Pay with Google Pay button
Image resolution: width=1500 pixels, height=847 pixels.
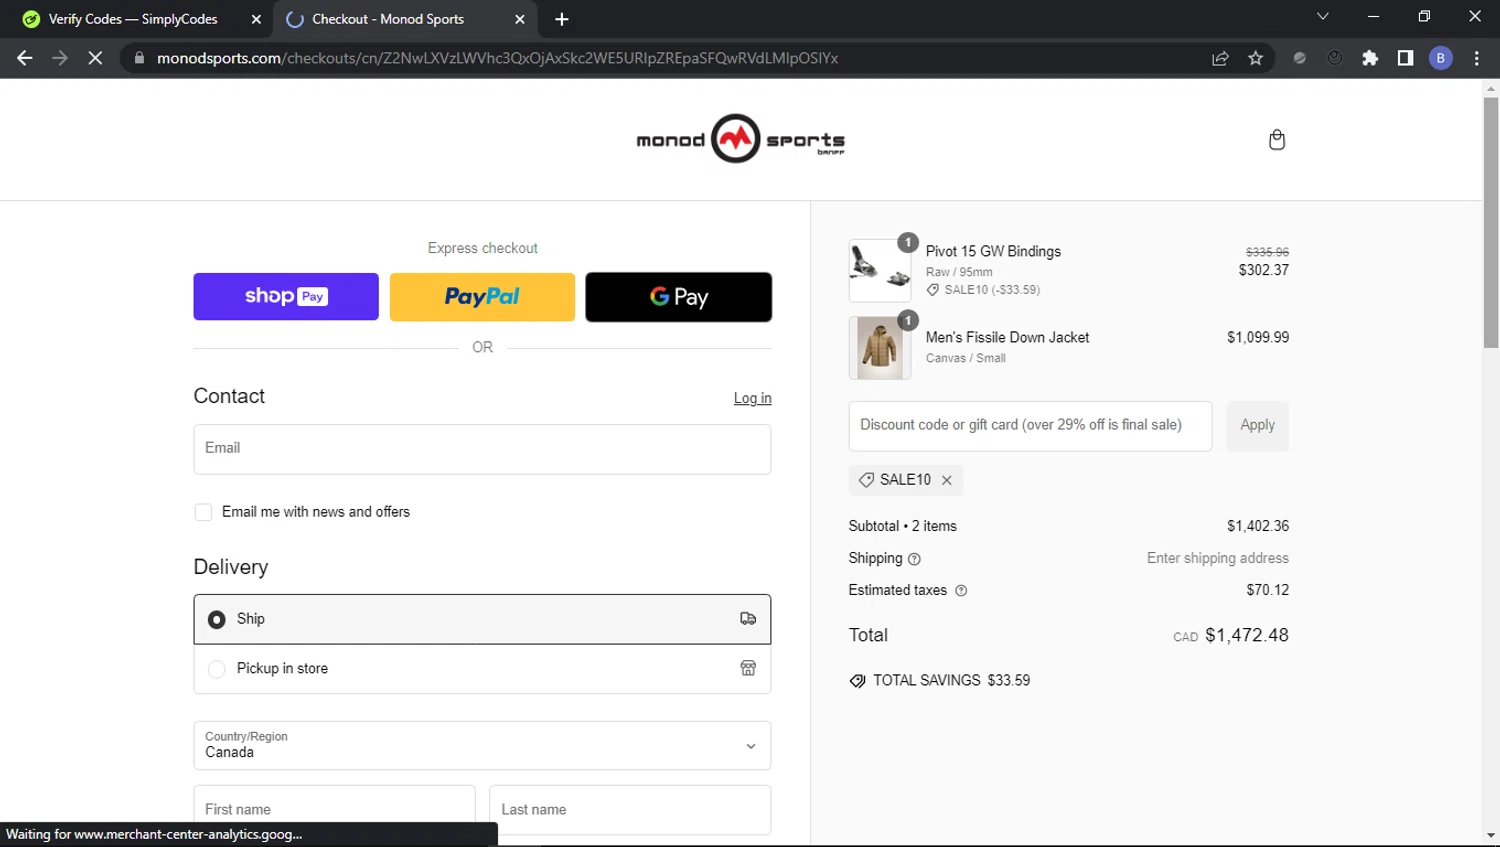(678, 297)
